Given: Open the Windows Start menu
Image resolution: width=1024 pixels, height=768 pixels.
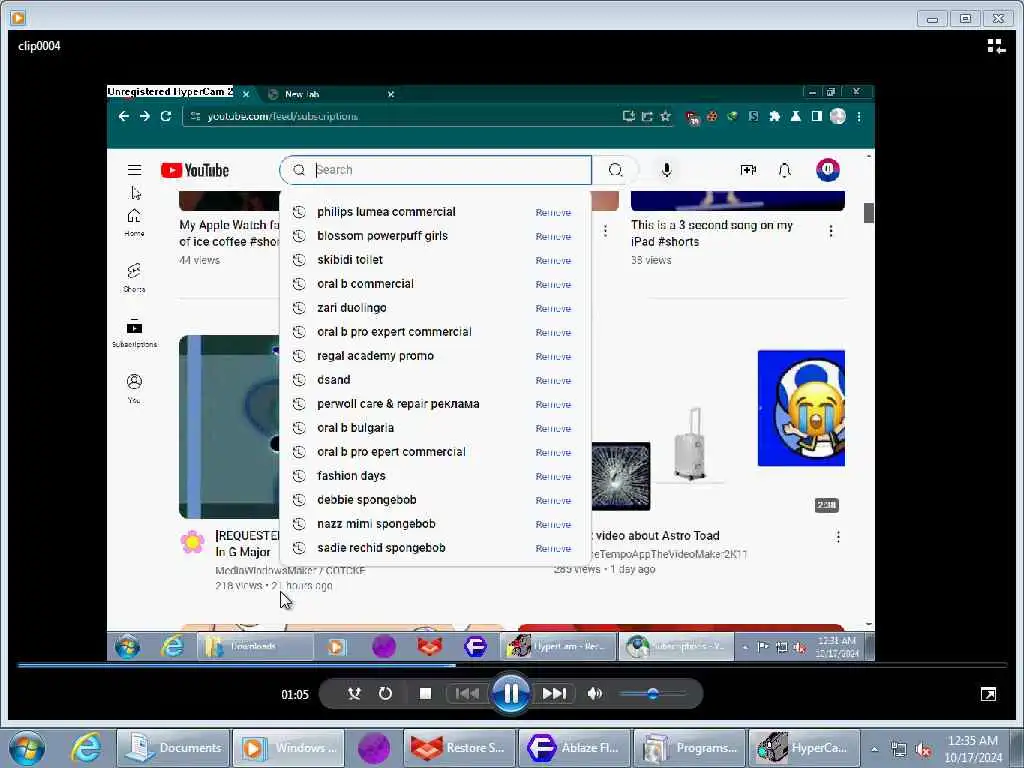Looking at the screenshot, I should click(27, 748).
